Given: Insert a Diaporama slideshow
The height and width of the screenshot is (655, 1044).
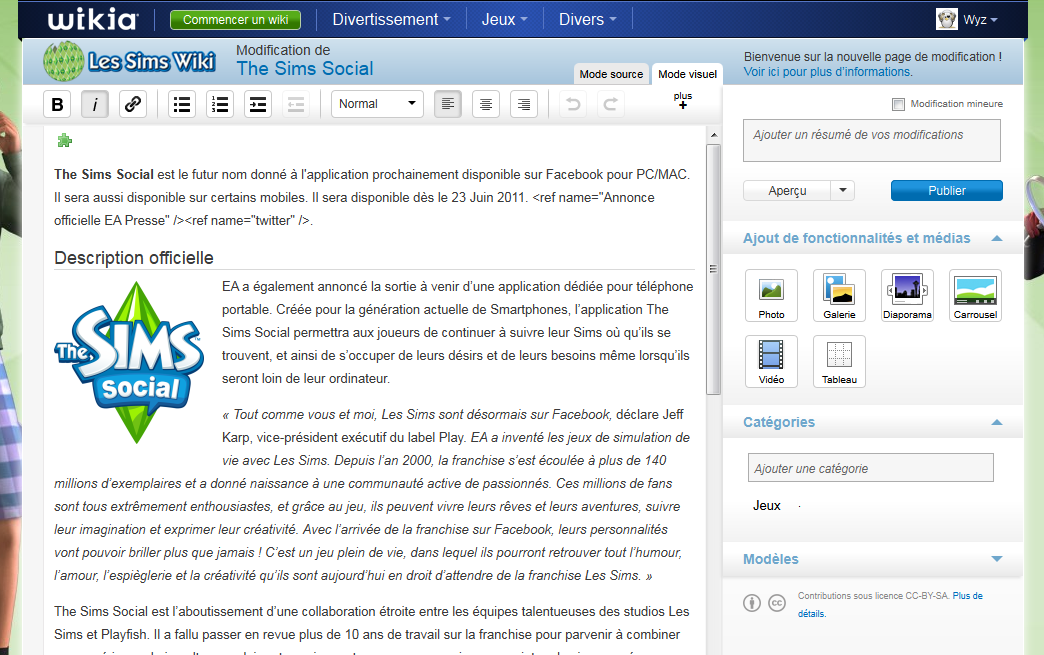Looking at the screenshot, I should point(907,296).
